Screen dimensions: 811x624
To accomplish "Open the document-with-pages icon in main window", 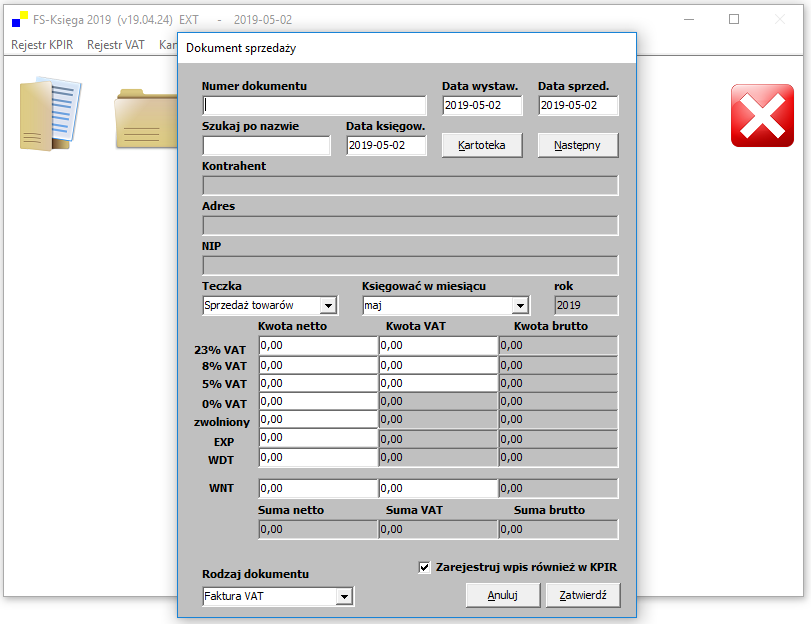I will click(50, 114).
